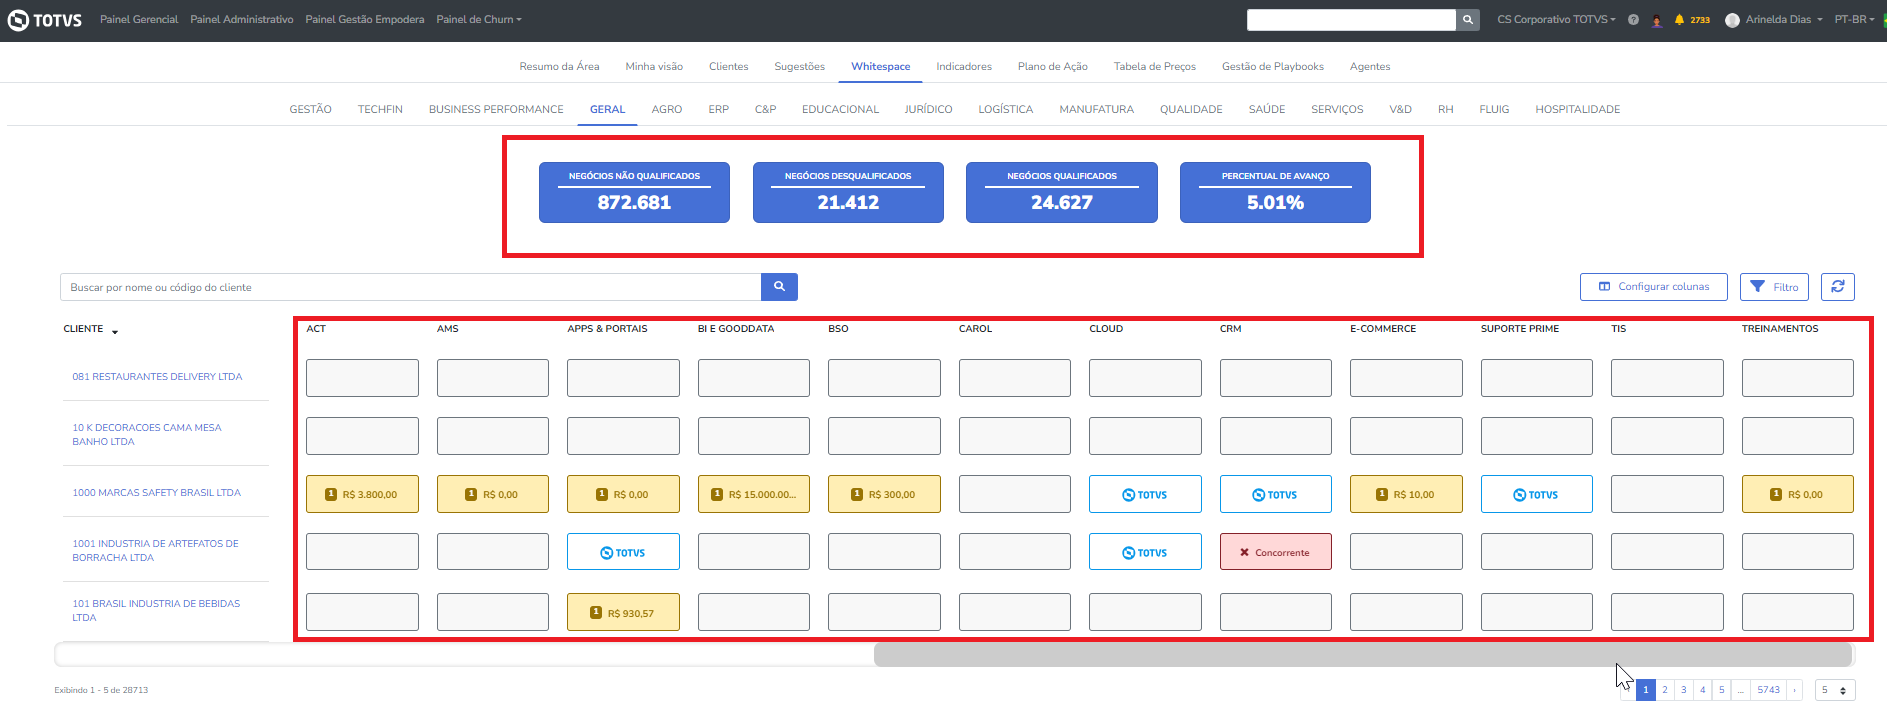Click the Negócios Desqualificados card
Image resolution: width=1887 pixels, height=716 pixels.
point(848,193)
